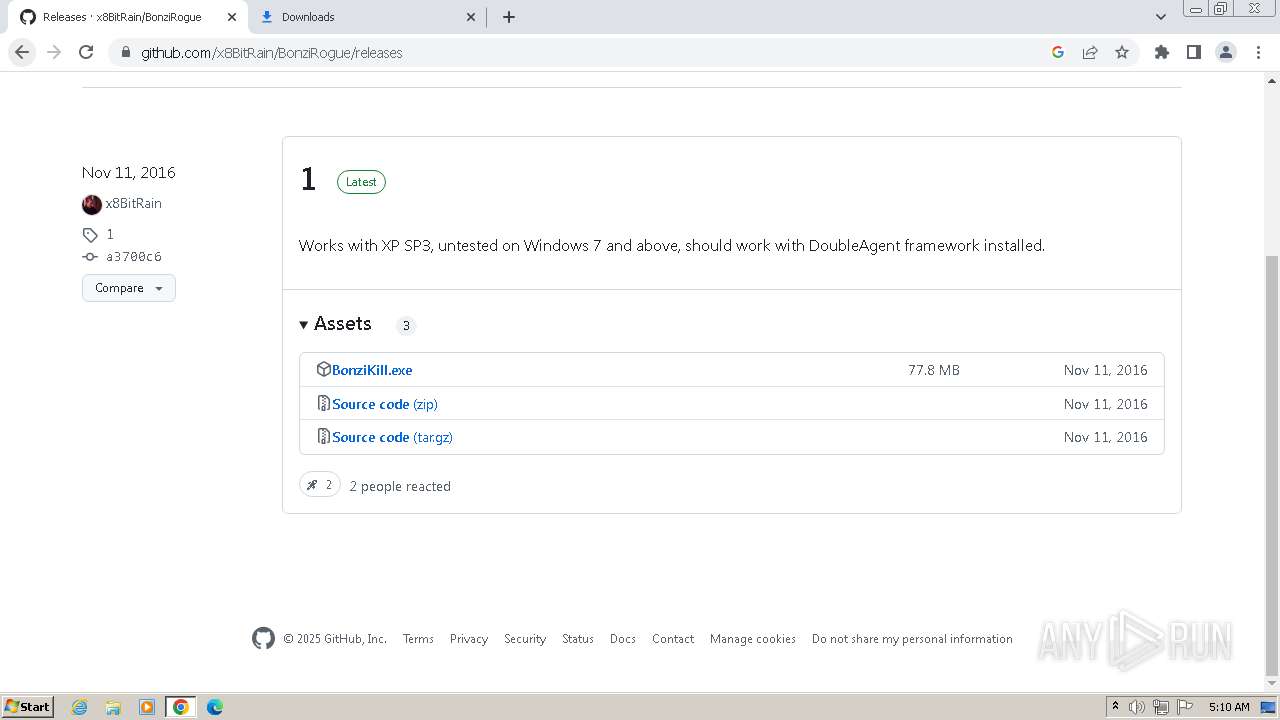1280x720 pixels.
Task: Open the Terms footer link
Action: point(418,639)
